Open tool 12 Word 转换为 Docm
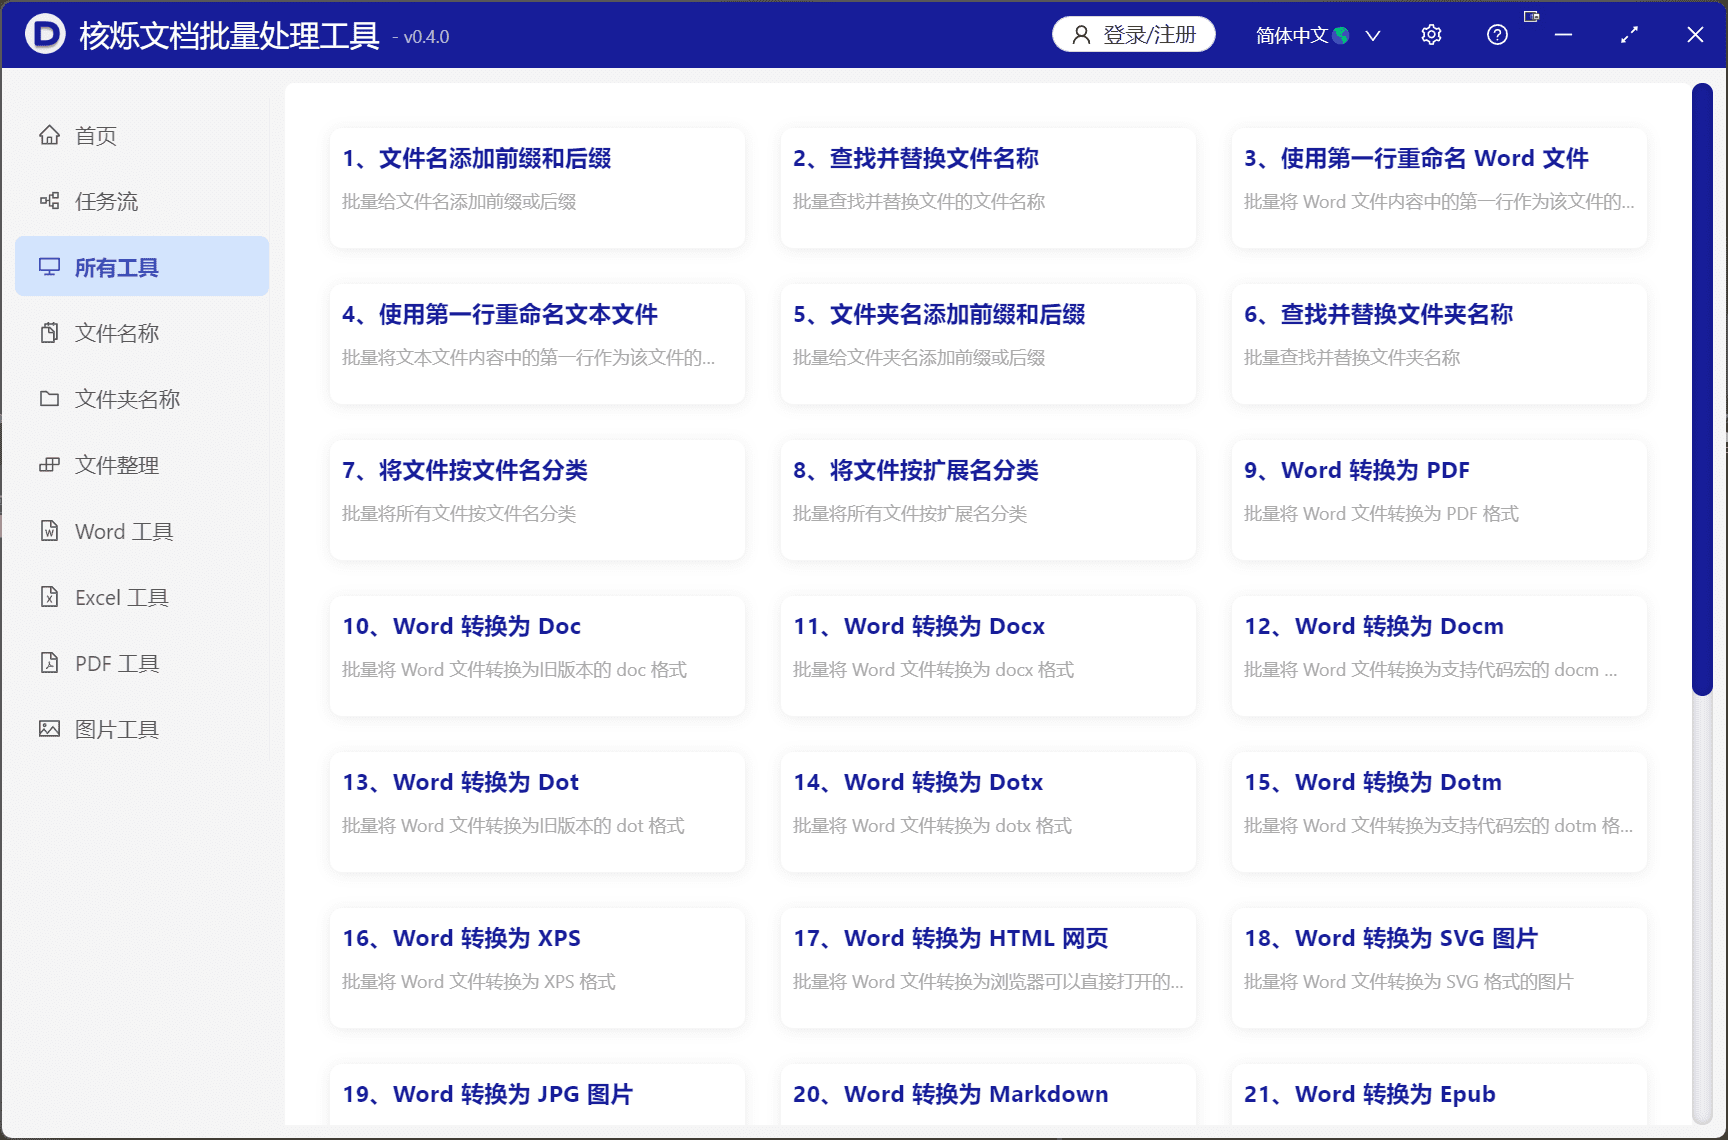 tap(1439, 655)
